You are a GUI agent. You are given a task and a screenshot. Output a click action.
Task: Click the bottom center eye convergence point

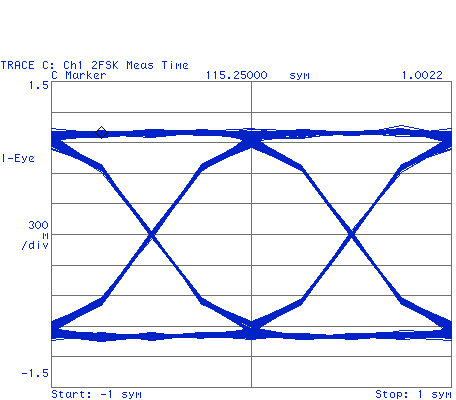(x=252, y=331)
